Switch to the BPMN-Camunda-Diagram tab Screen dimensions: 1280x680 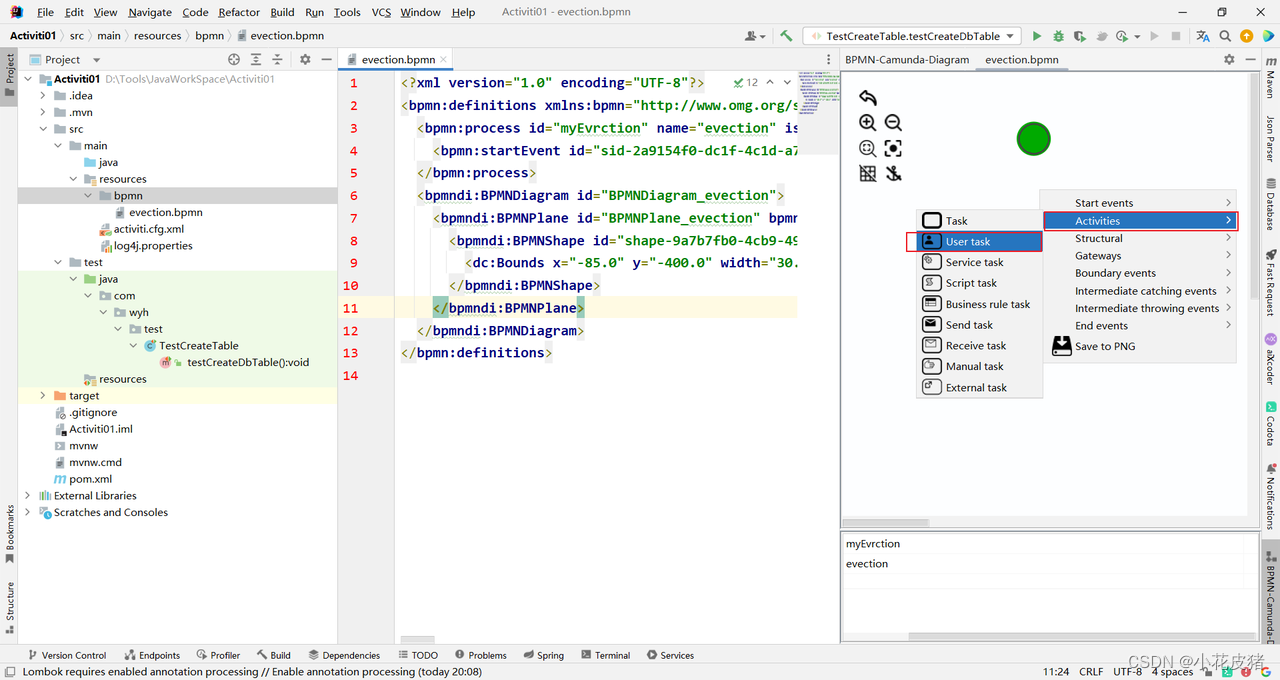pyautogui.click(x=906, y=59)
